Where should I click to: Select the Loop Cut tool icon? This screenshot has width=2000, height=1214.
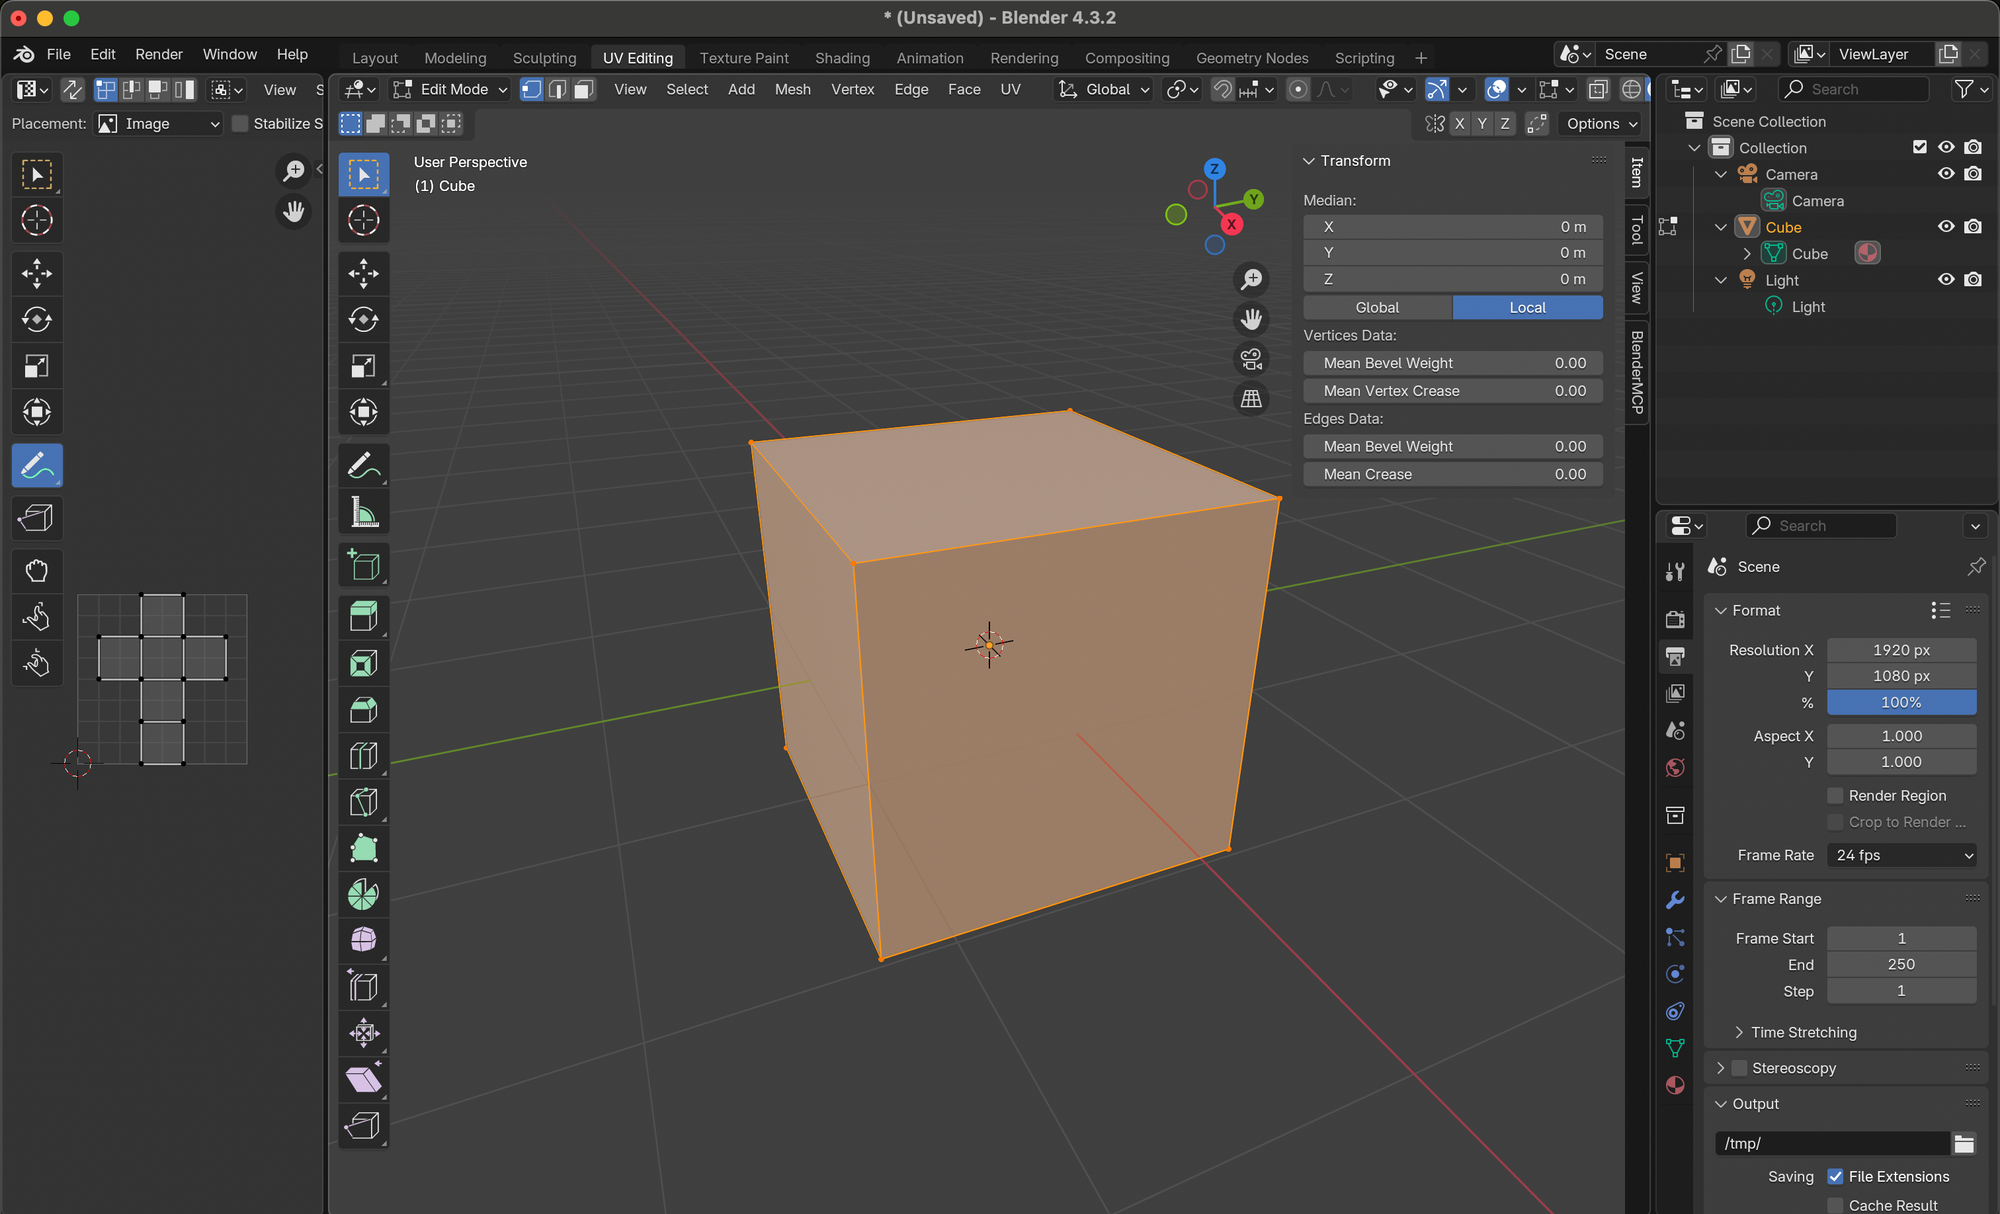[x=363, y=756]
